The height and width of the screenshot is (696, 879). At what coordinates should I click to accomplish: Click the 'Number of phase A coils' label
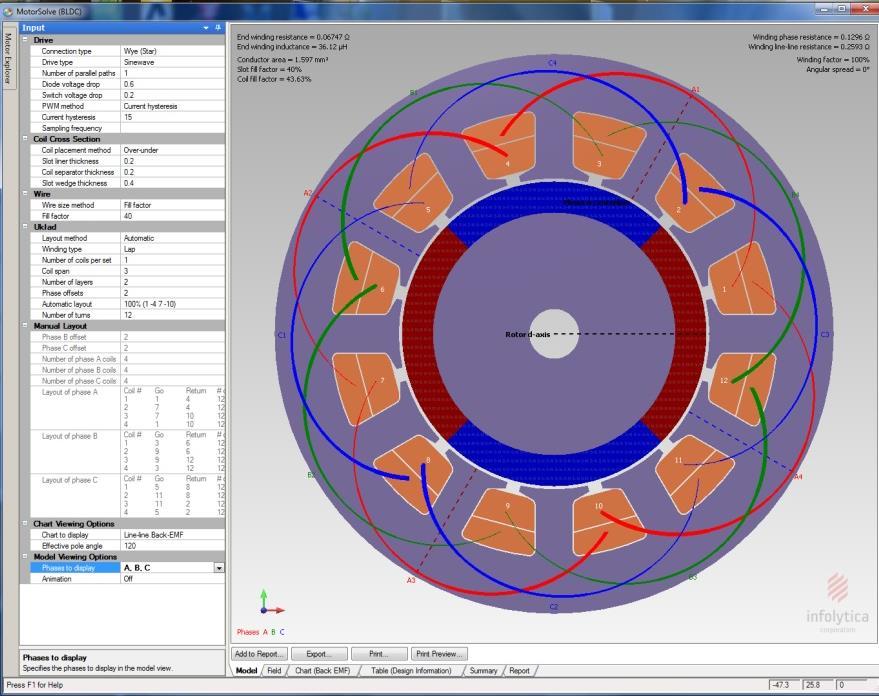click(x=79, y=359)
